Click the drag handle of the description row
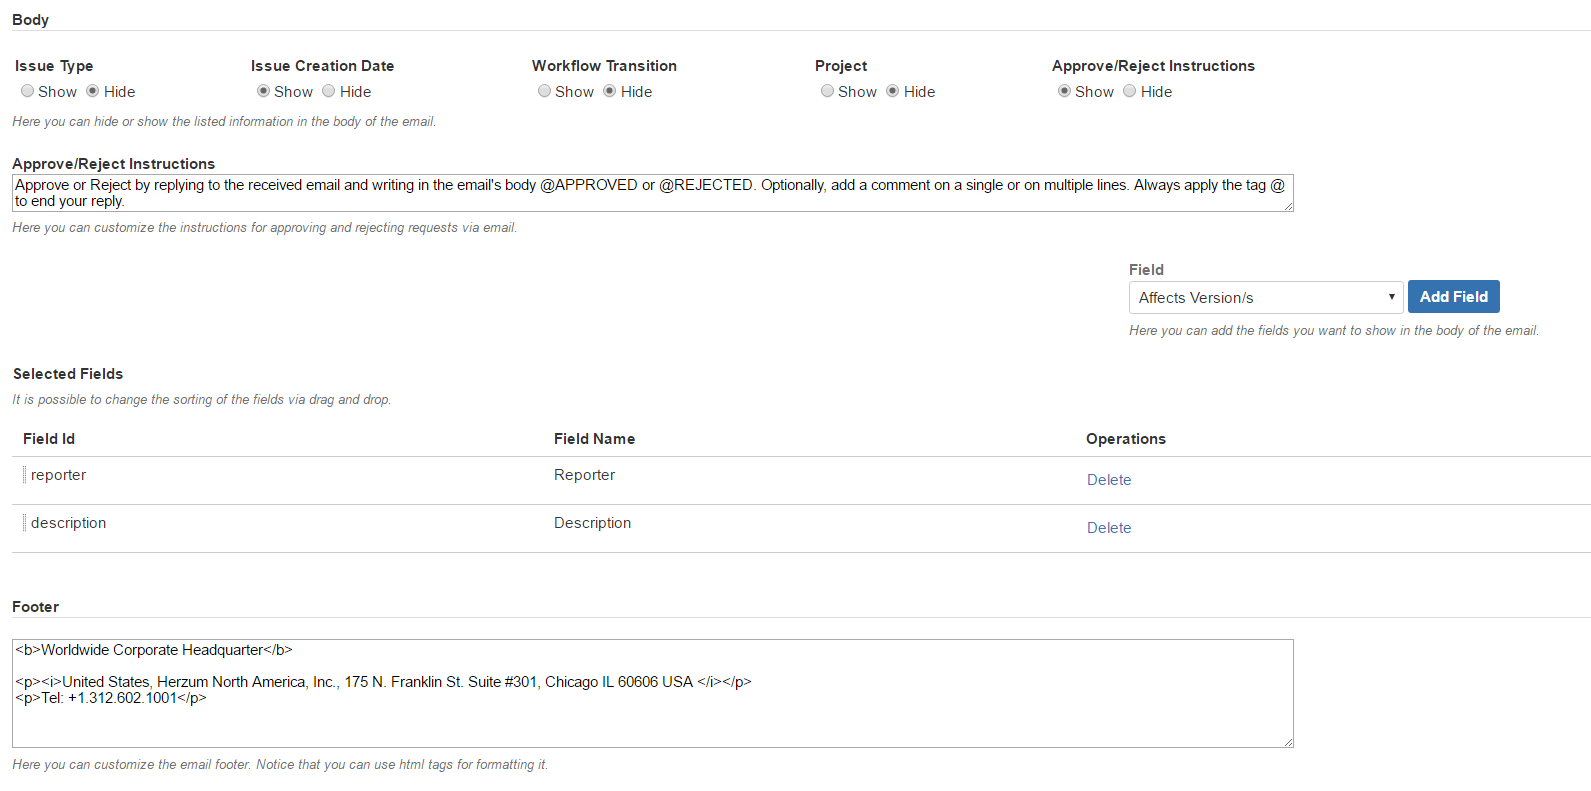 pyautogui.click(x=24, y=523)
